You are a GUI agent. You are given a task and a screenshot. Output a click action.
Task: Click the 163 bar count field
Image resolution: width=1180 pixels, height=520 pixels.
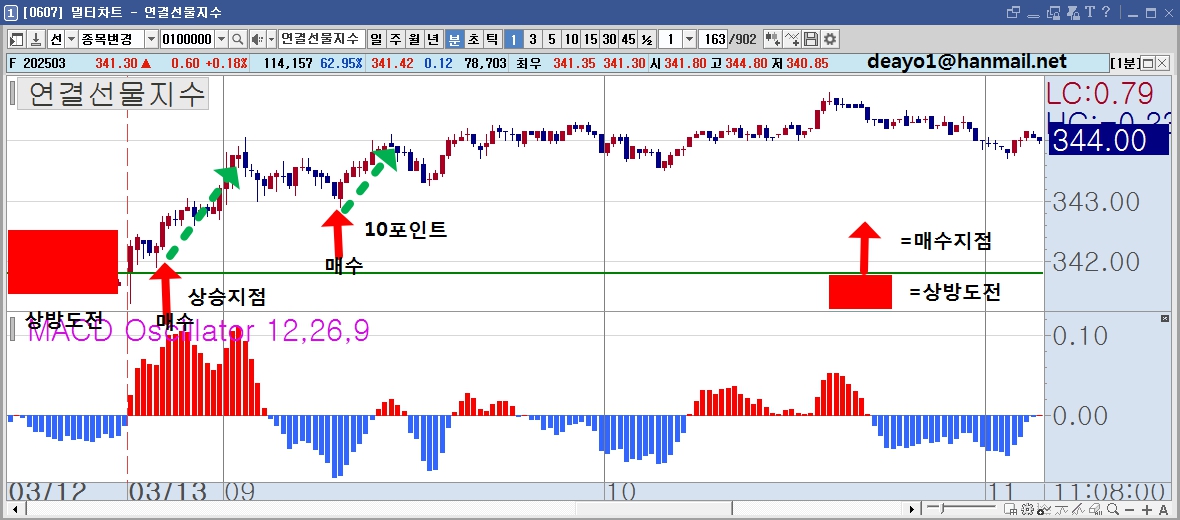pyautogui.click(x=713, y=39)
